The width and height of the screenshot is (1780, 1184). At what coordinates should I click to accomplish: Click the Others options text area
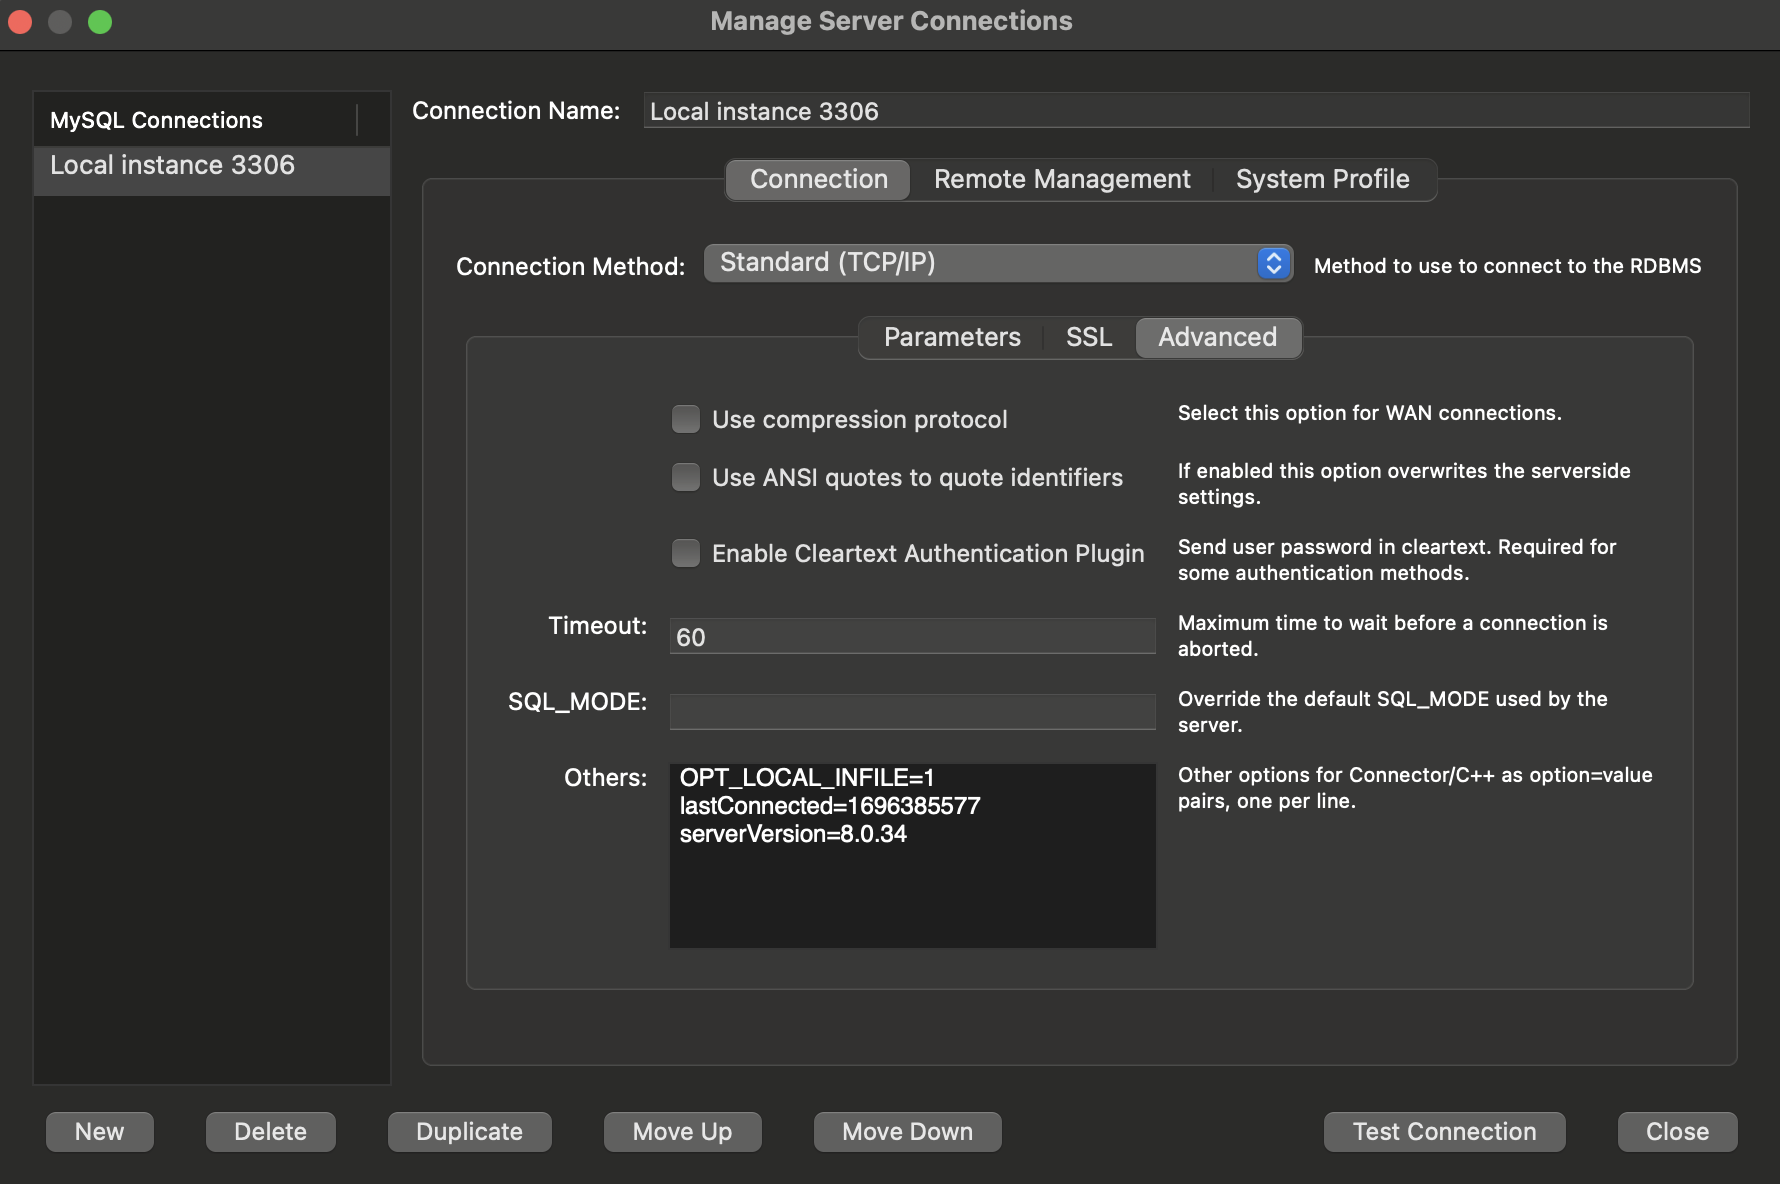click(912, 855)
